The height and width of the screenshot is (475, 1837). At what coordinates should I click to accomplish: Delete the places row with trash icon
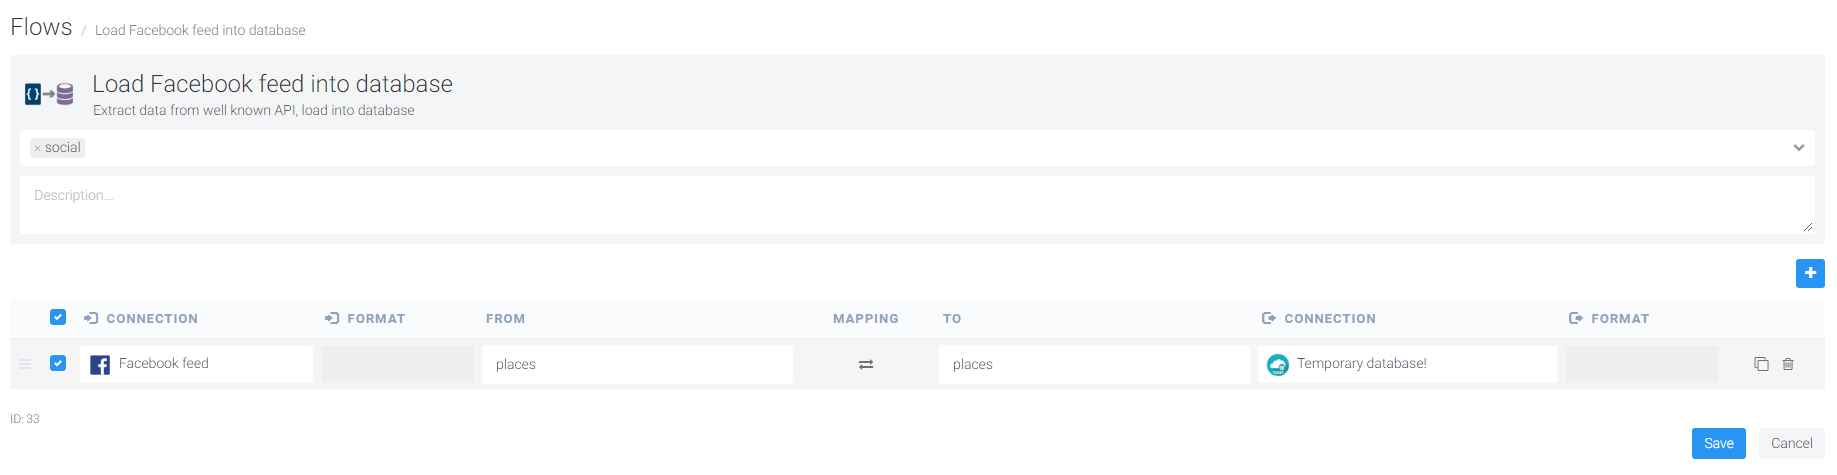coord(1788,364)
